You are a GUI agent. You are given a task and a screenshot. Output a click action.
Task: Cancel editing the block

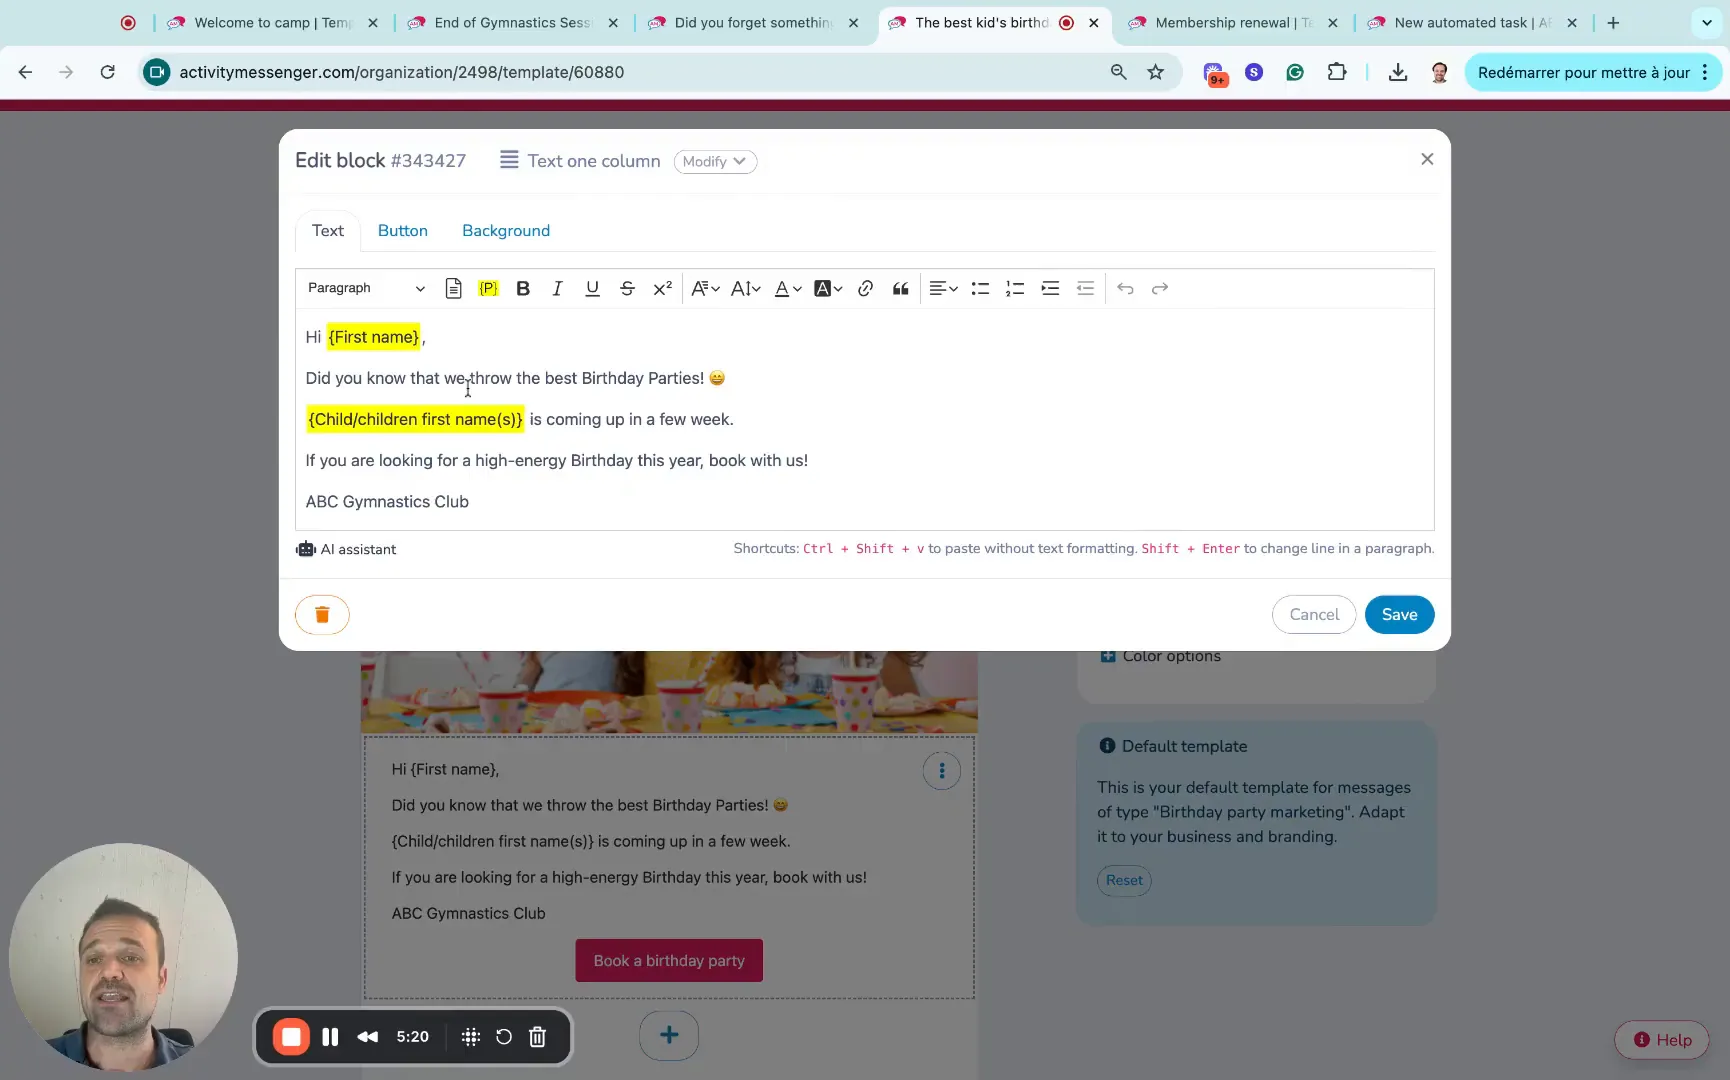pyautogui.click(x=1314, y=614)
